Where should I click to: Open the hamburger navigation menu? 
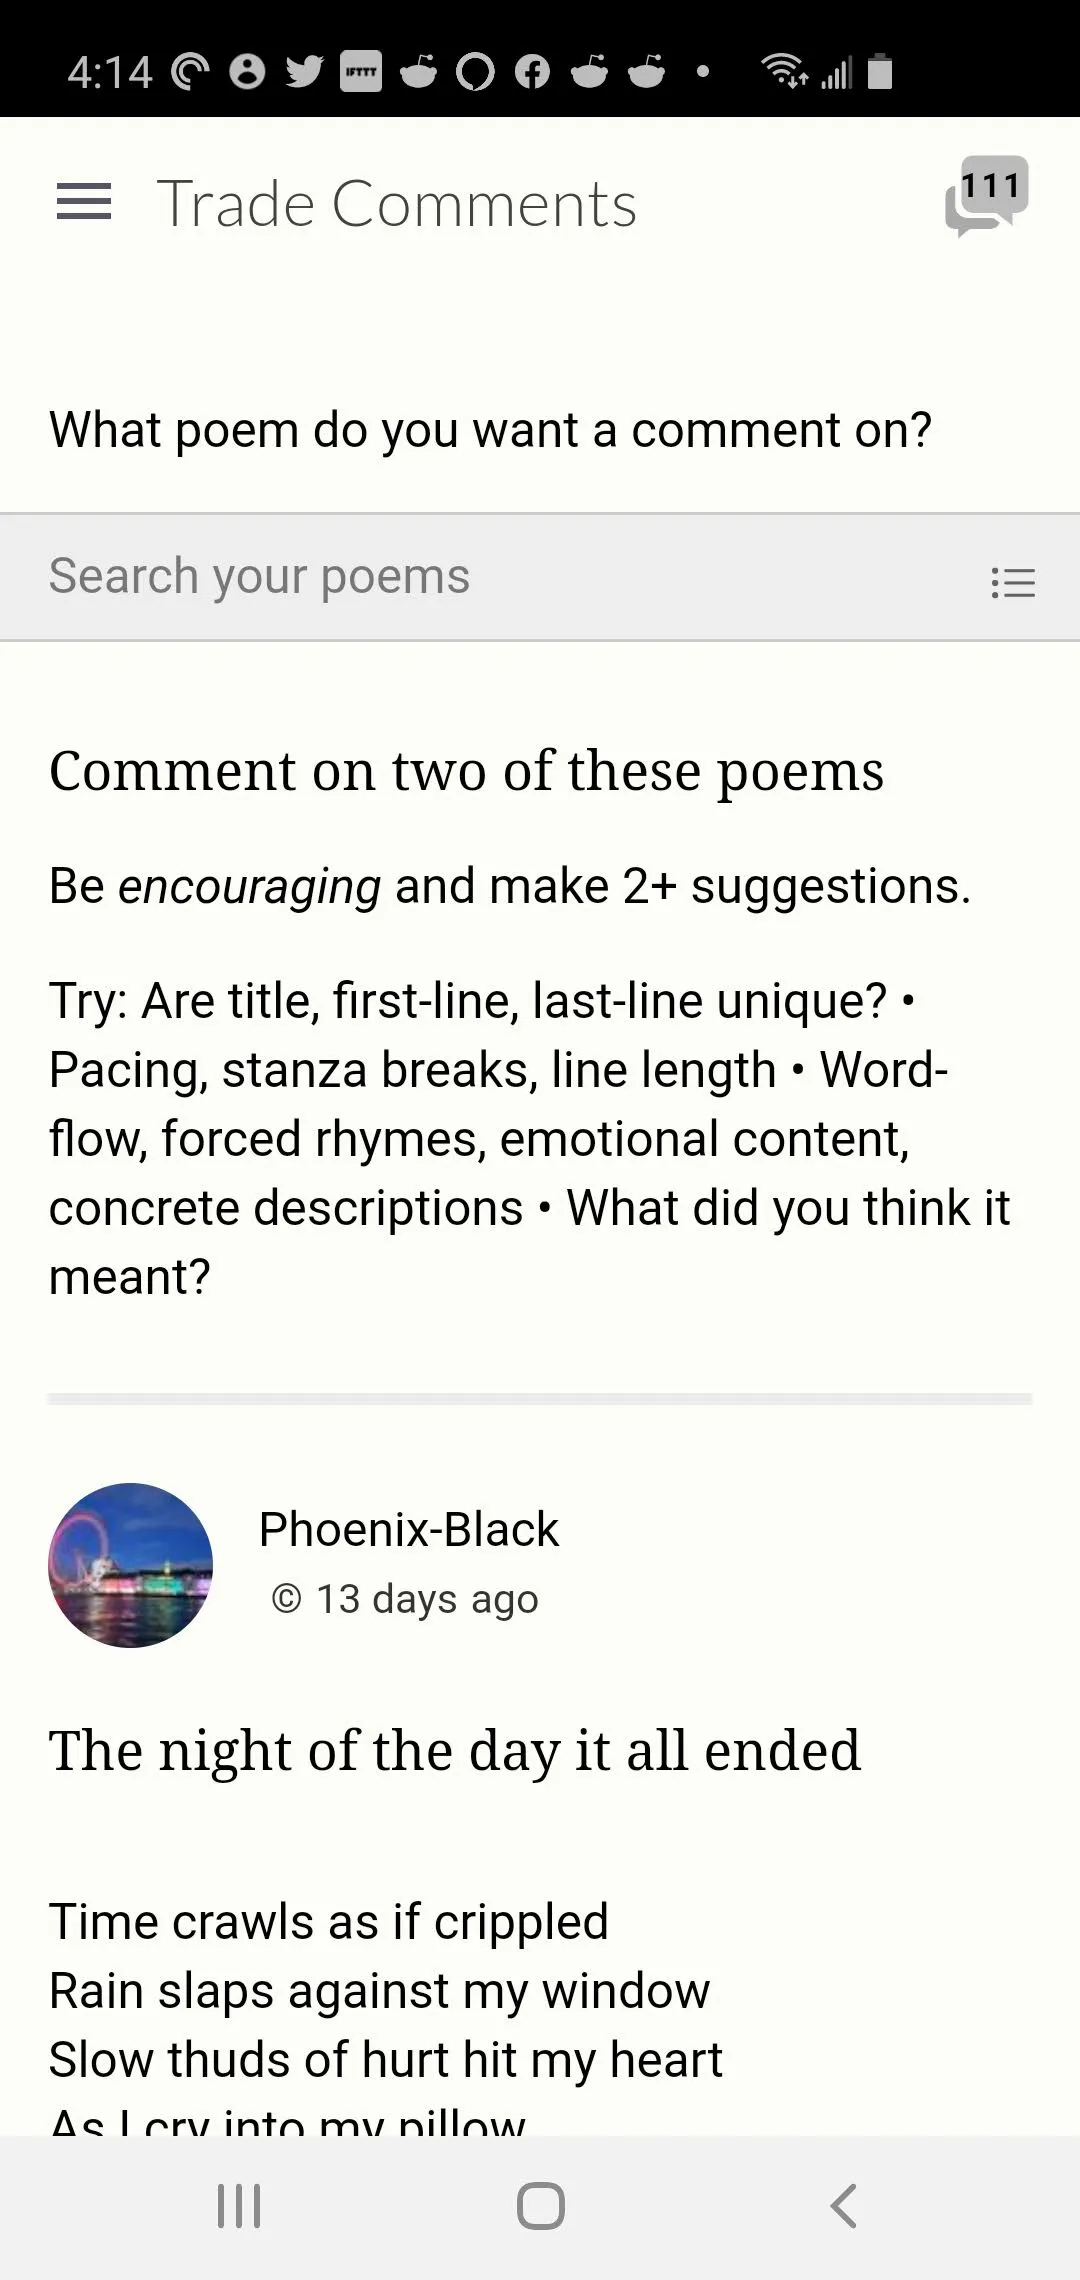[84, 202]
